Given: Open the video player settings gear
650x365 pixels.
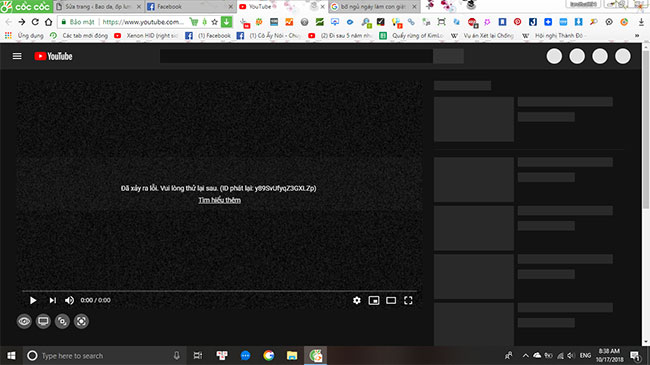Looking at the screenshot, I should pyautogui.click(x=357, y=300).
